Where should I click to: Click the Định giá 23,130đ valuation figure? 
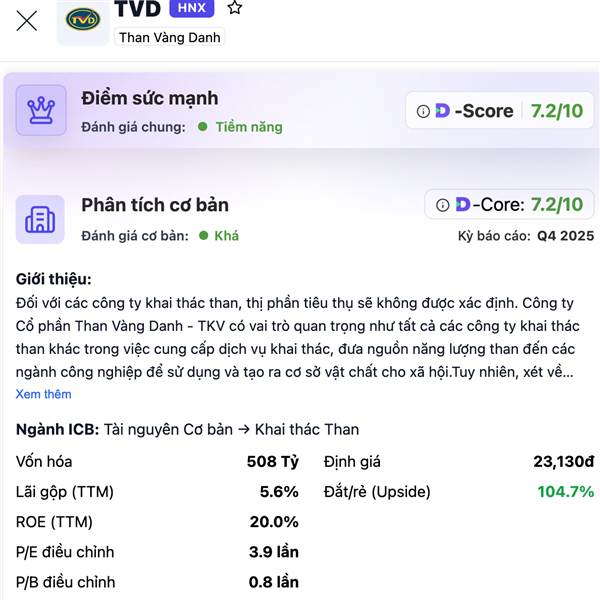(x=564, y=461)
